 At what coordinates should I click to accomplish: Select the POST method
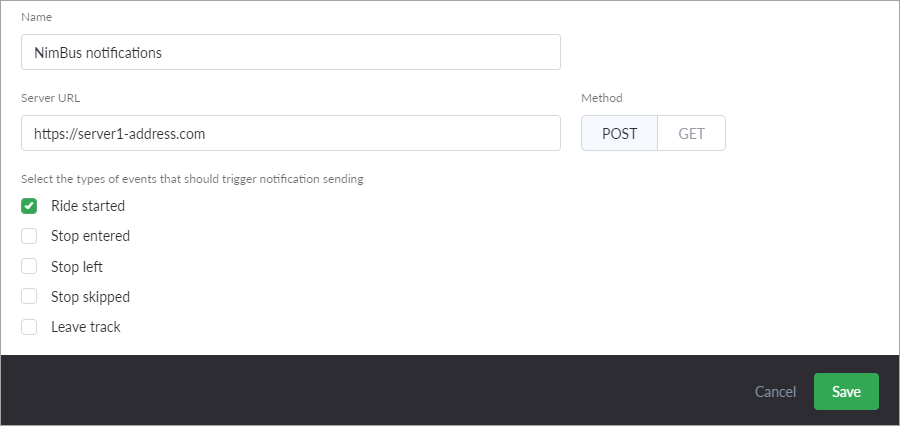619,133
